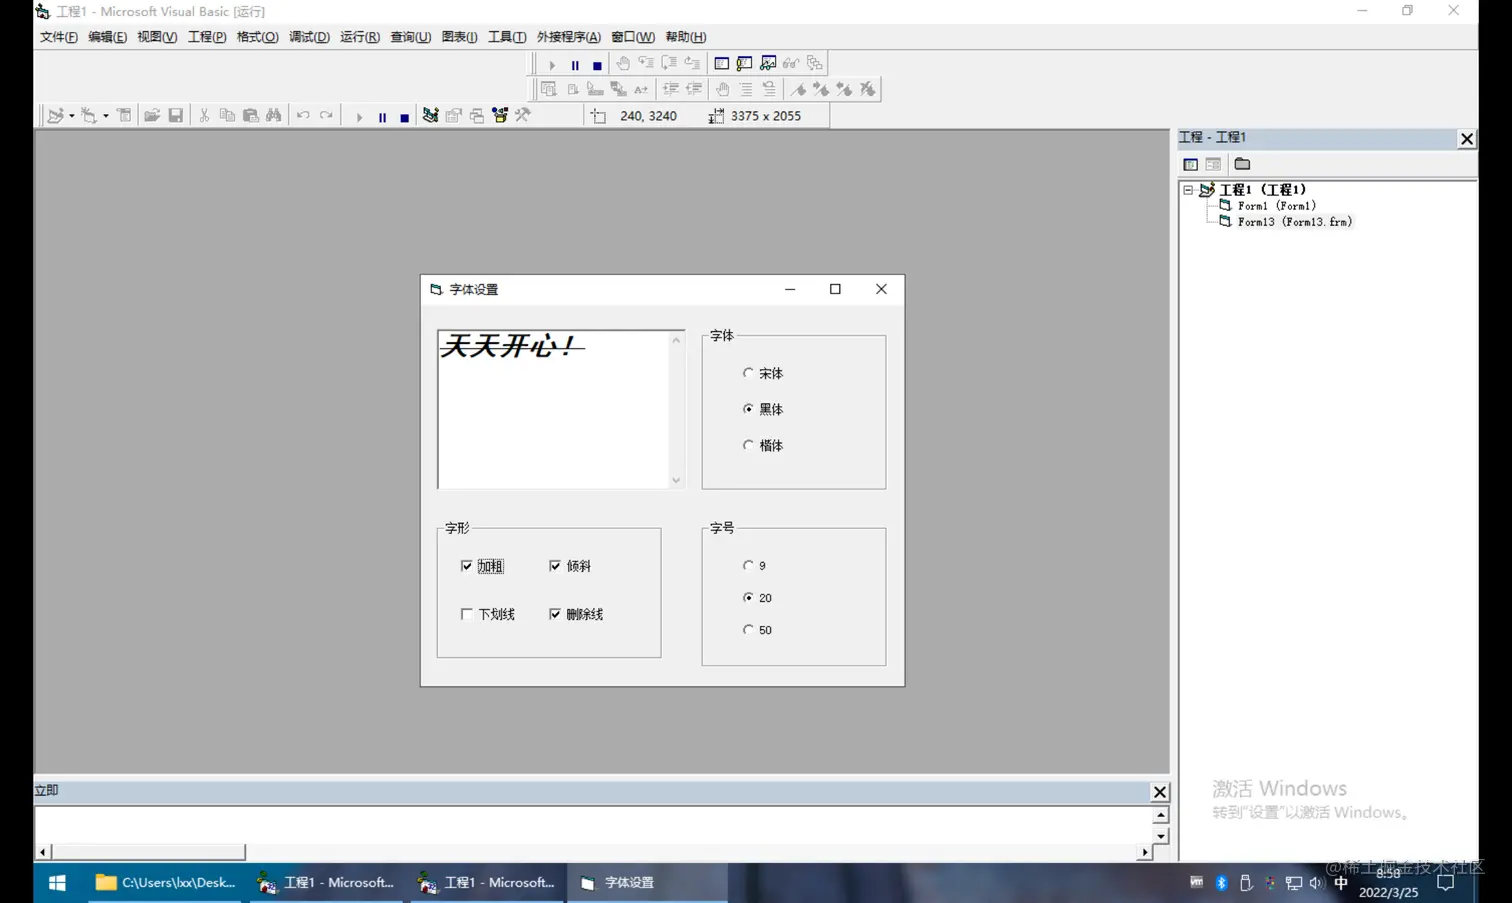Click the immediate window horizontal scrollbar thumb
Viewport: 1512px width, 903px height.
click(x=149, y=852)
